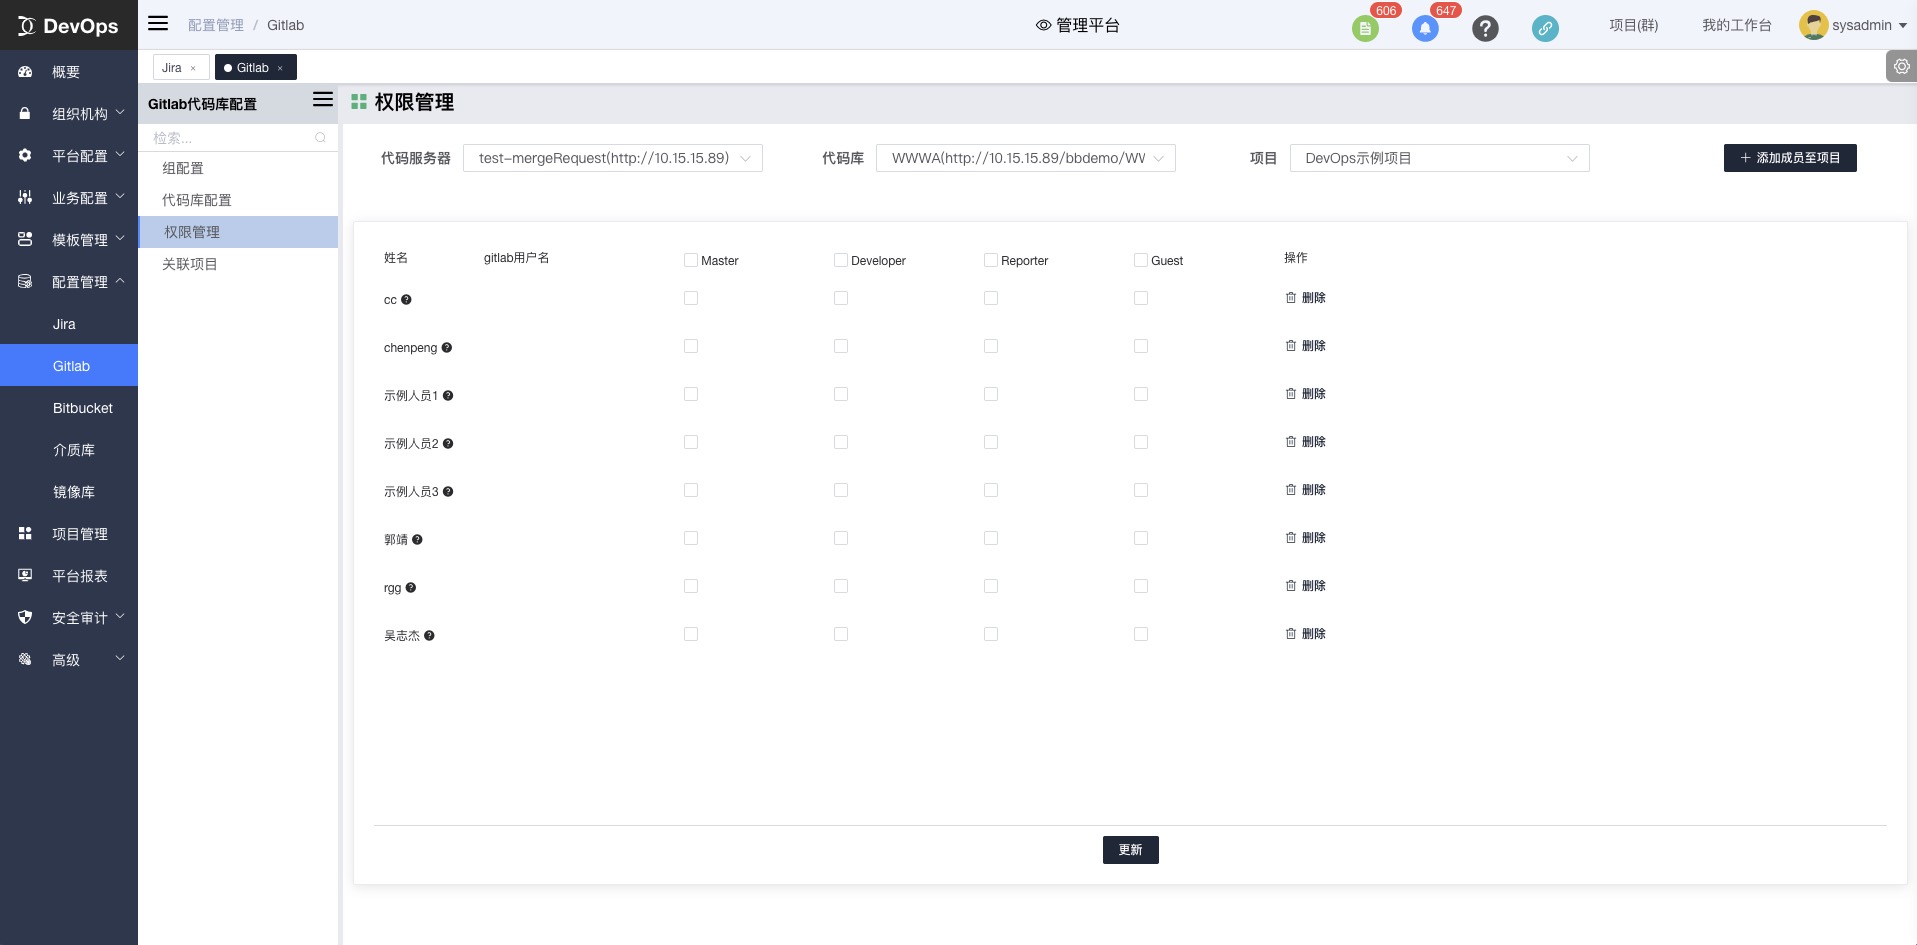The height and width of the screenshot is (945, 1917).
Task: Click the eye icon beside 管理平台
Action: coord(1043,25)
